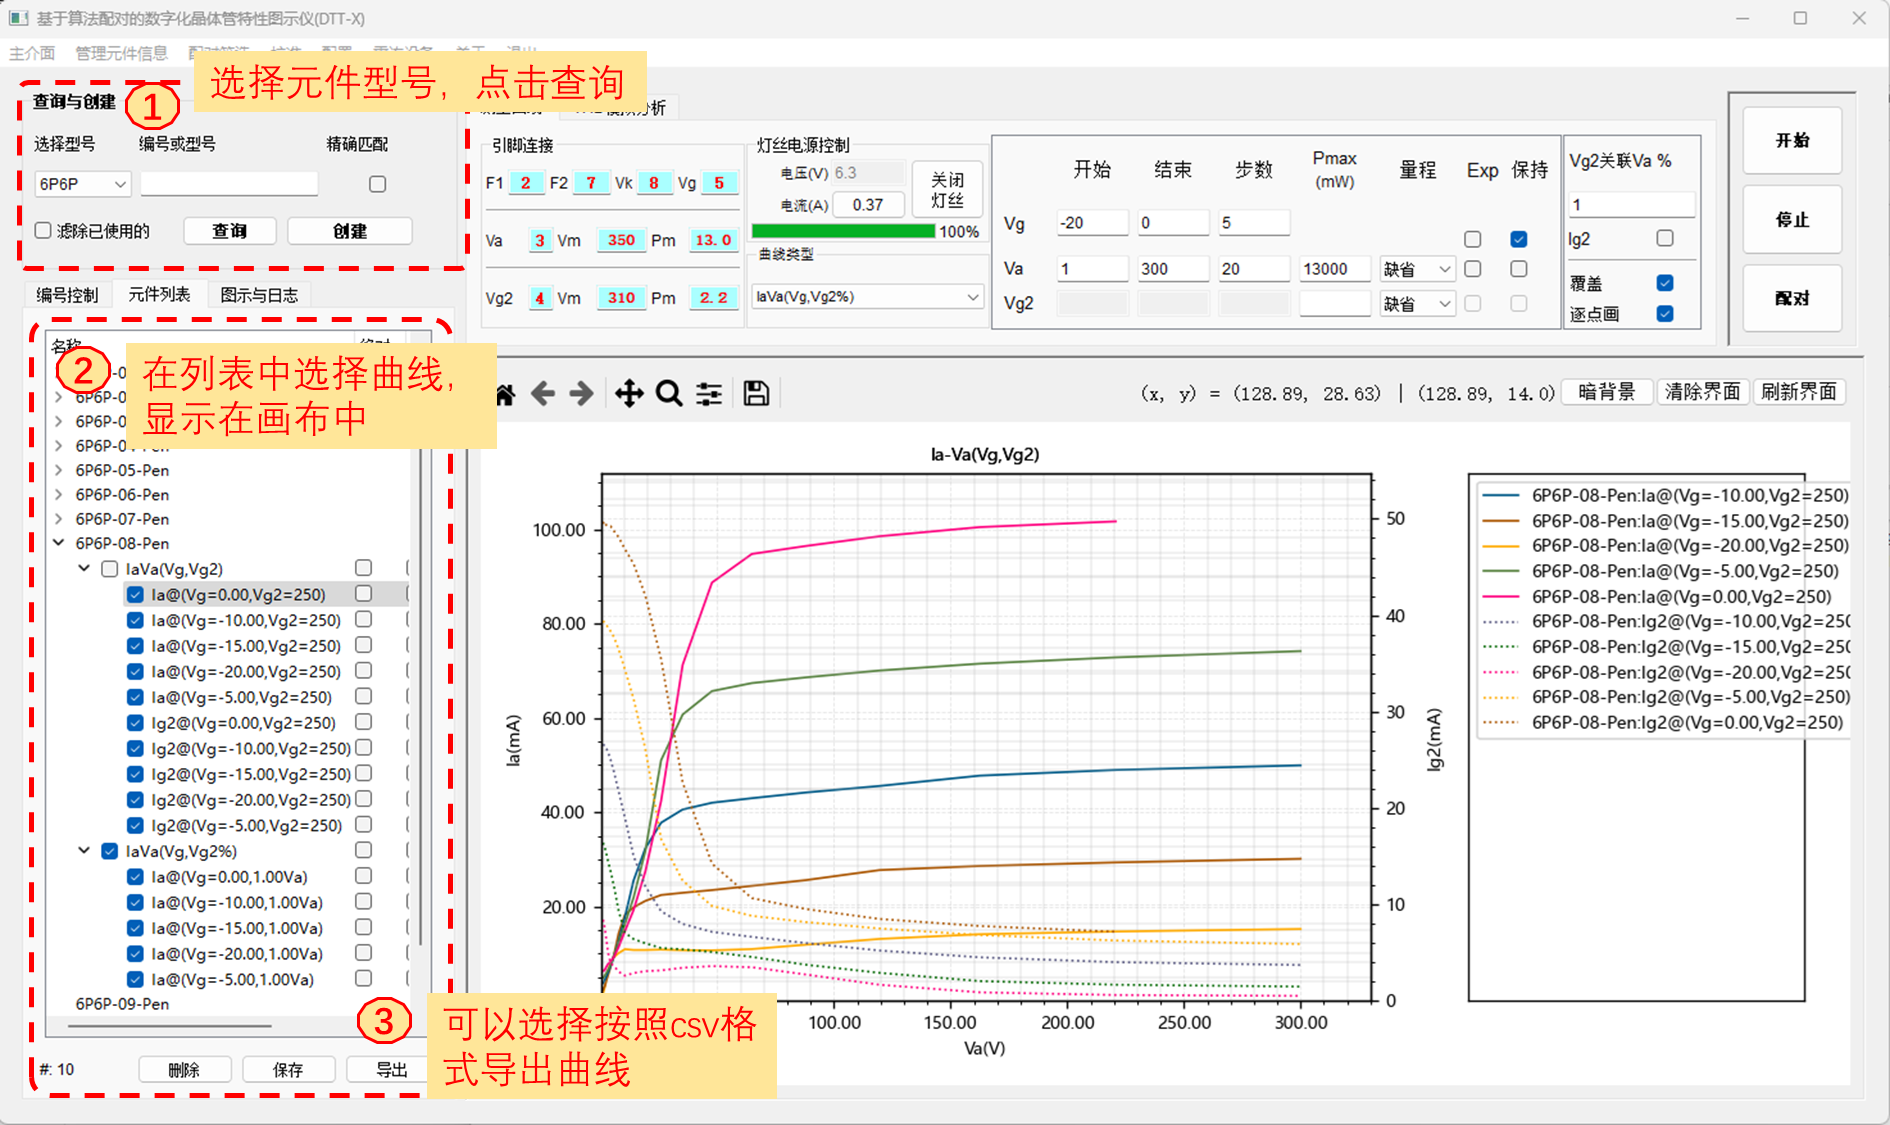This screenshot has width=1890, height=1125.
Task: Click the forward arrow plot icon
Action: (x=581, y=394)
